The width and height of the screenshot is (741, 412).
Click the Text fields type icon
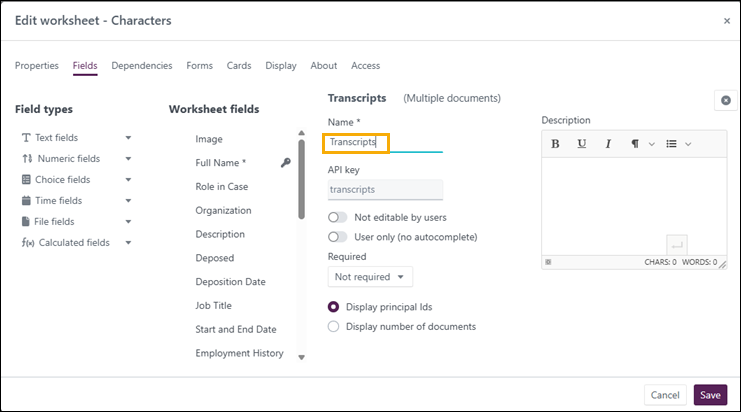click(x=26, y=138)
